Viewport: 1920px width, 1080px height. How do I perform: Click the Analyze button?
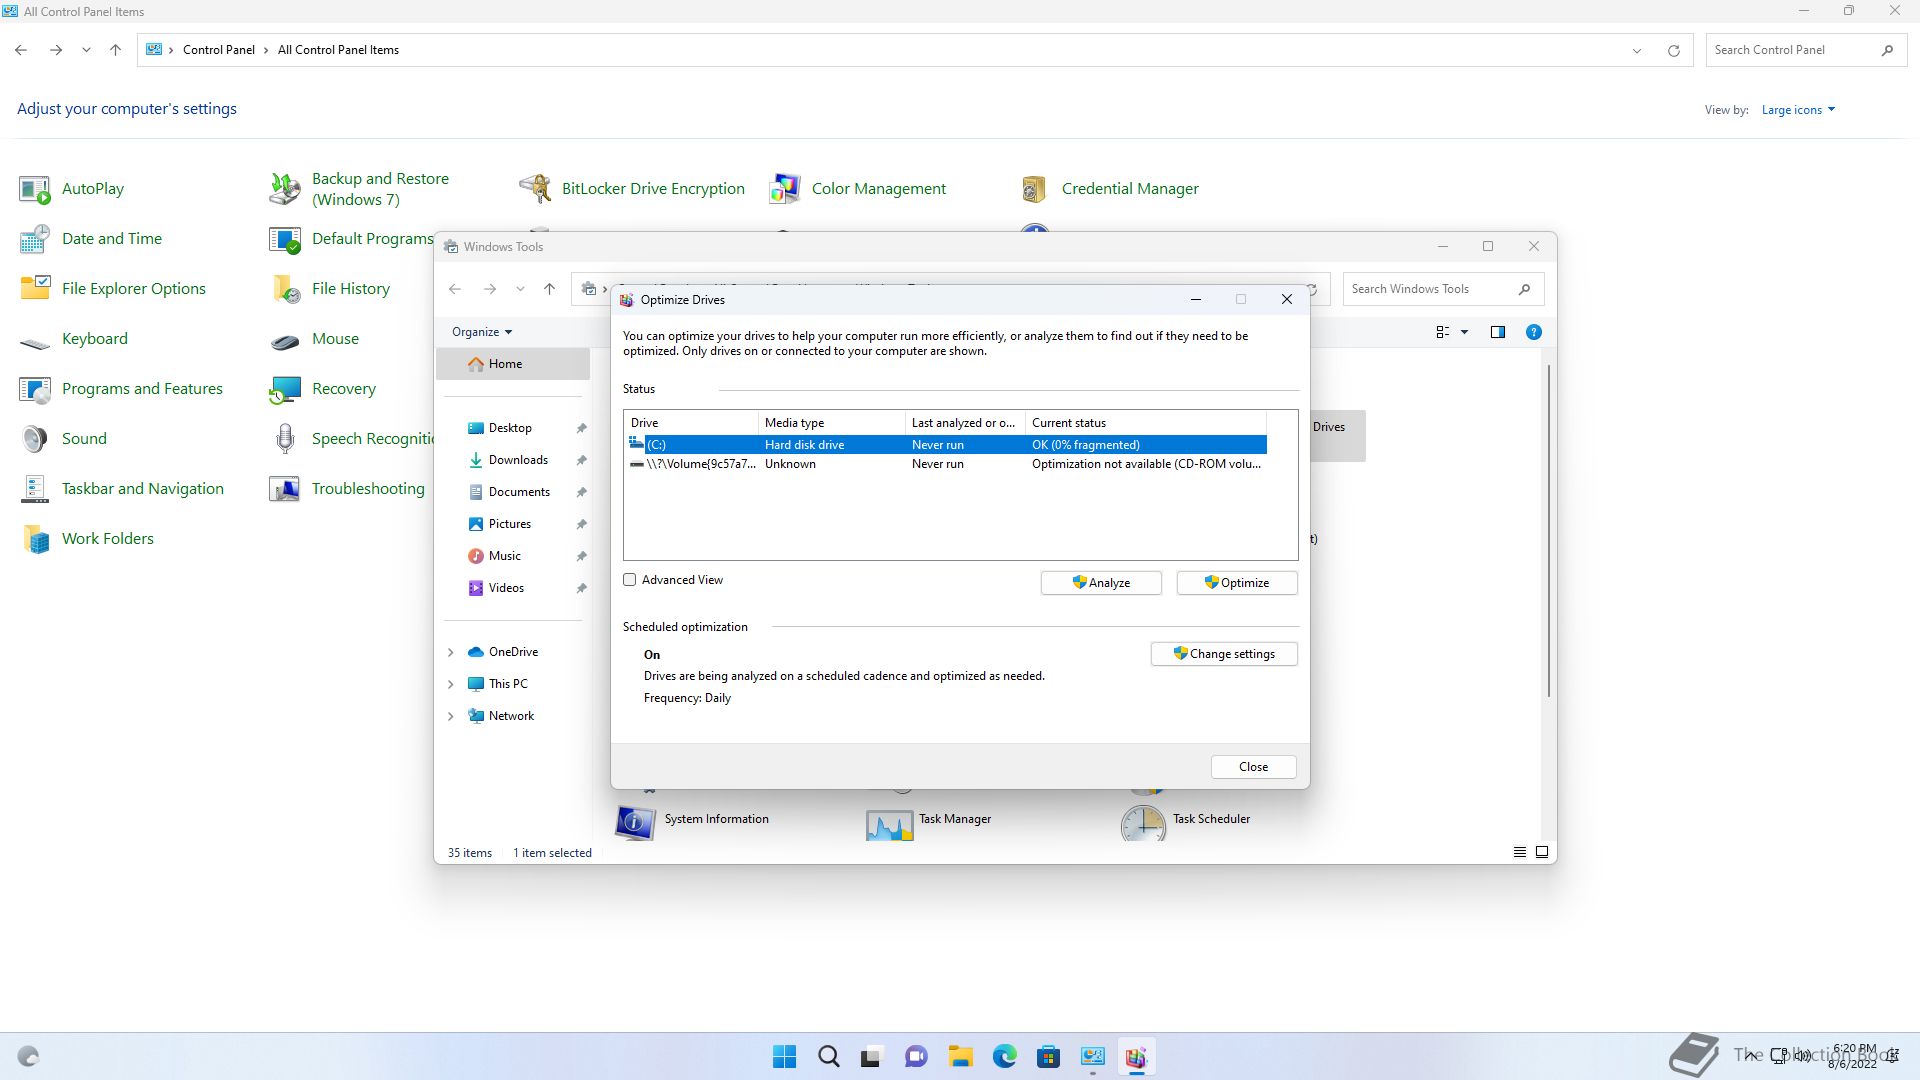tap(1101, 583)
